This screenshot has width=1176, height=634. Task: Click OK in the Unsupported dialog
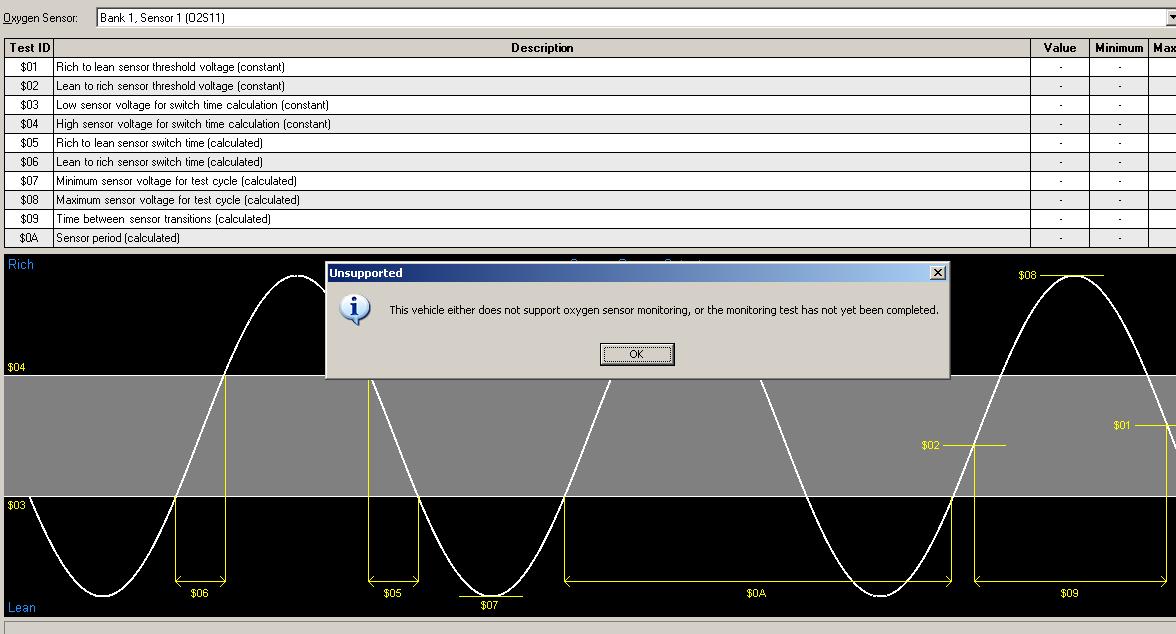point(636,354)
